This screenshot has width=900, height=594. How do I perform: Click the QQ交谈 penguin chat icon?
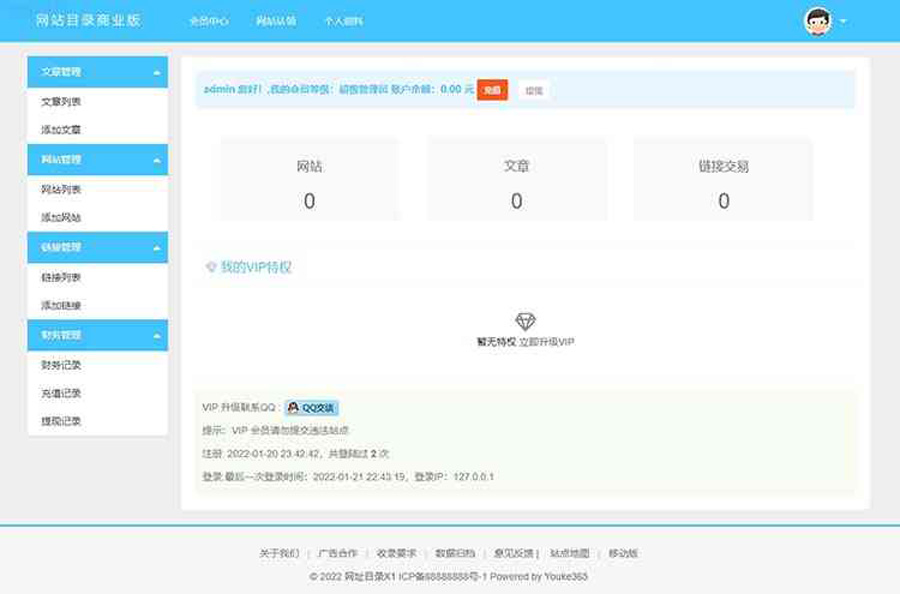point(293,408)
